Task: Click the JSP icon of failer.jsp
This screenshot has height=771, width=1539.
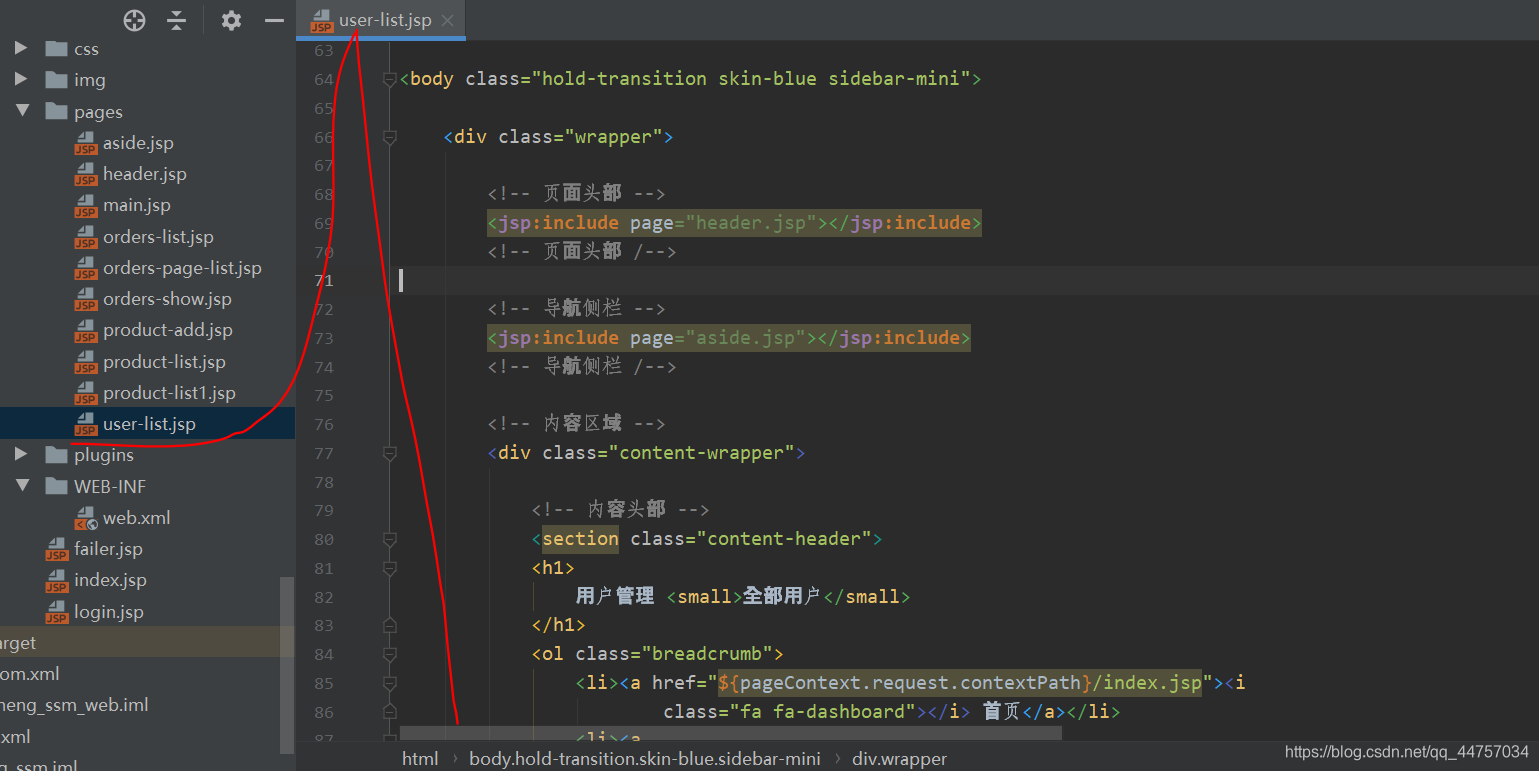Action: (x=57, y=550)
